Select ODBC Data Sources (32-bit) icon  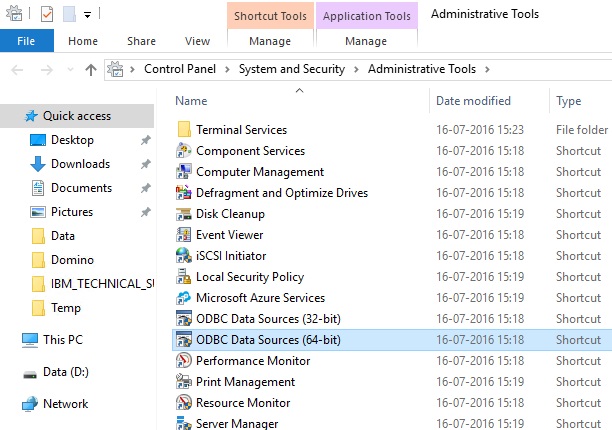click(x=184, y=319)
